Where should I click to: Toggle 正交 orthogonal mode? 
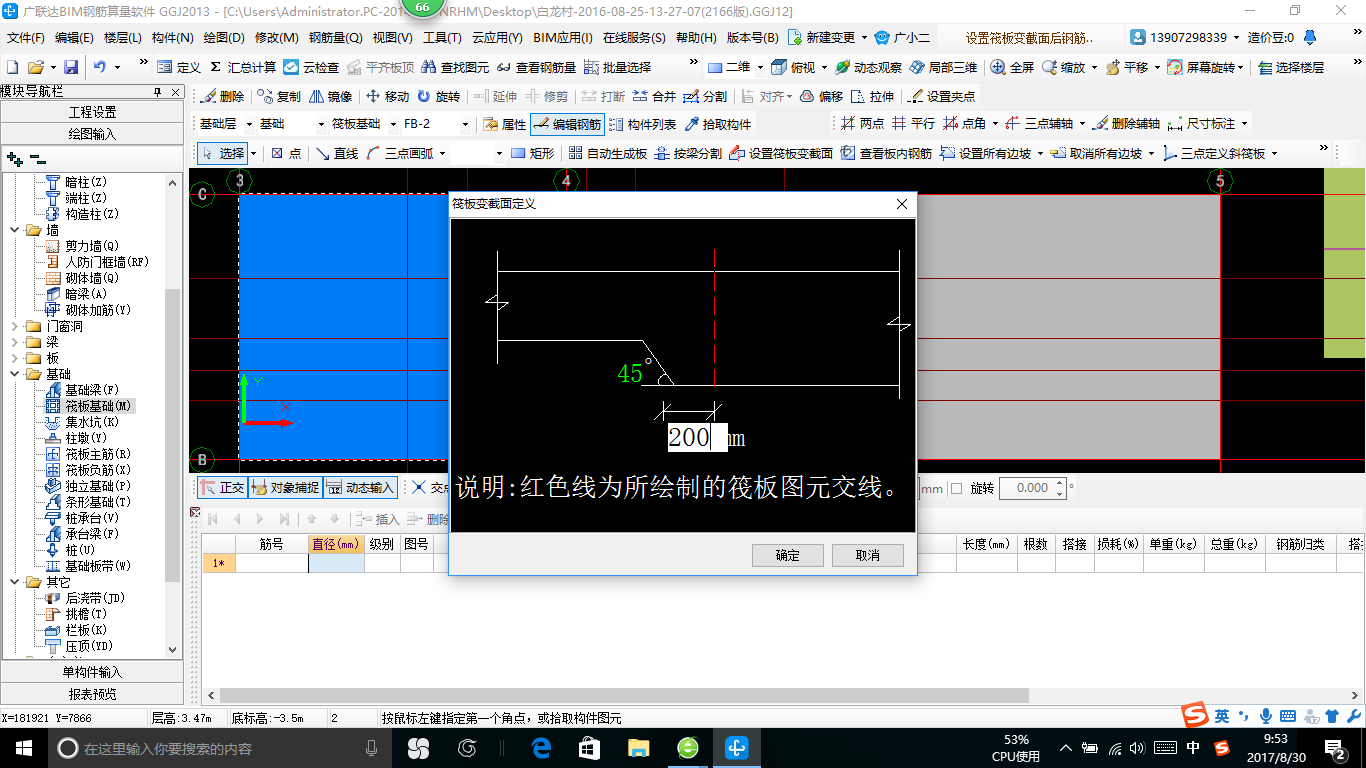pyautogui.click(x=222, y=488)
